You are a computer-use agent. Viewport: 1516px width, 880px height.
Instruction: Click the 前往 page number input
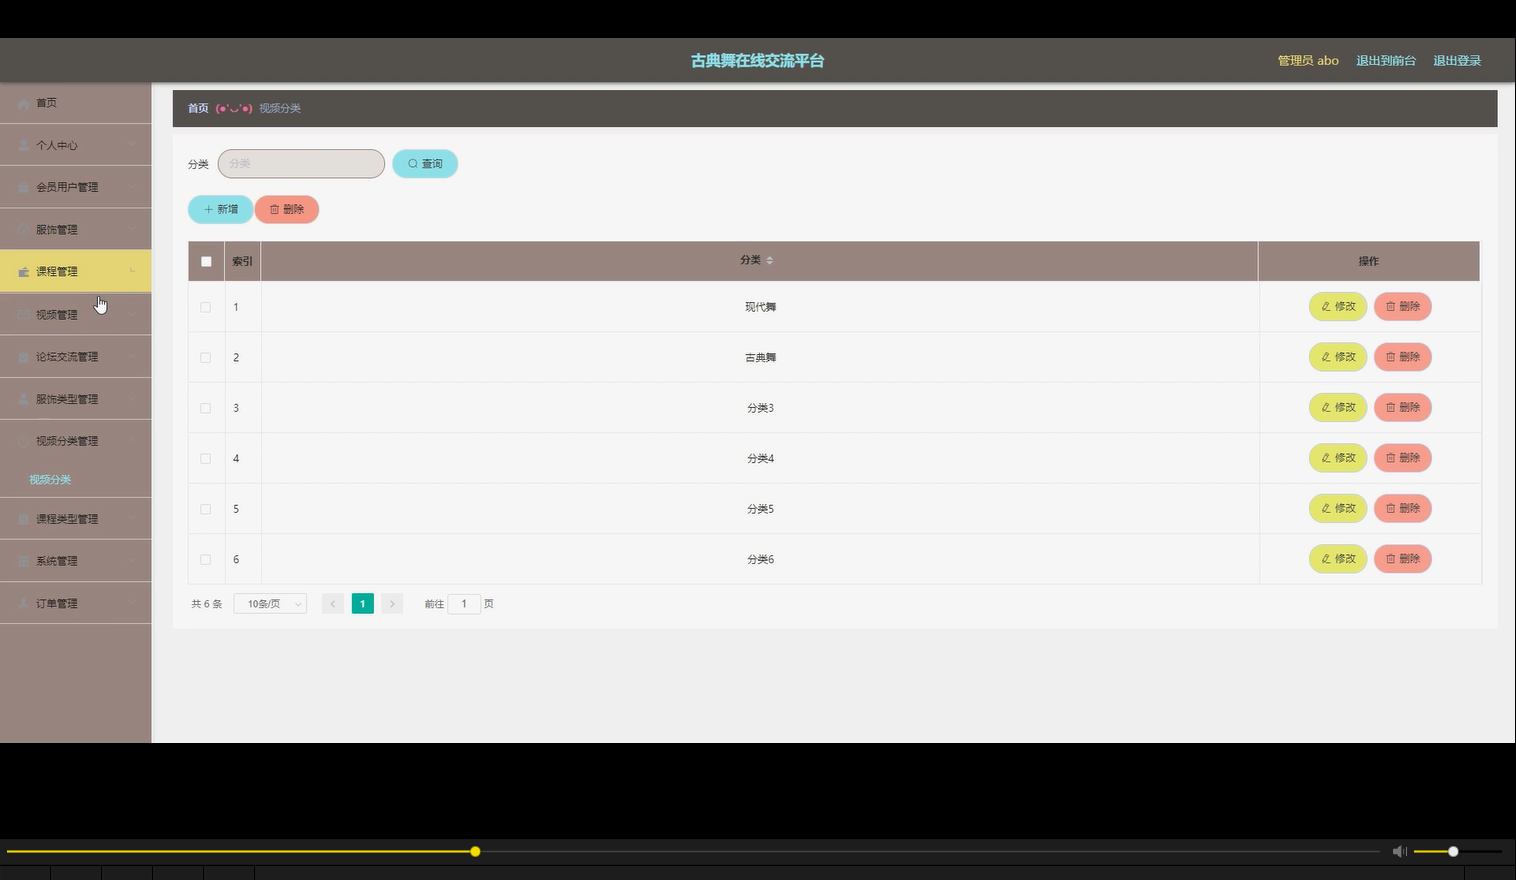pos(464,604)
